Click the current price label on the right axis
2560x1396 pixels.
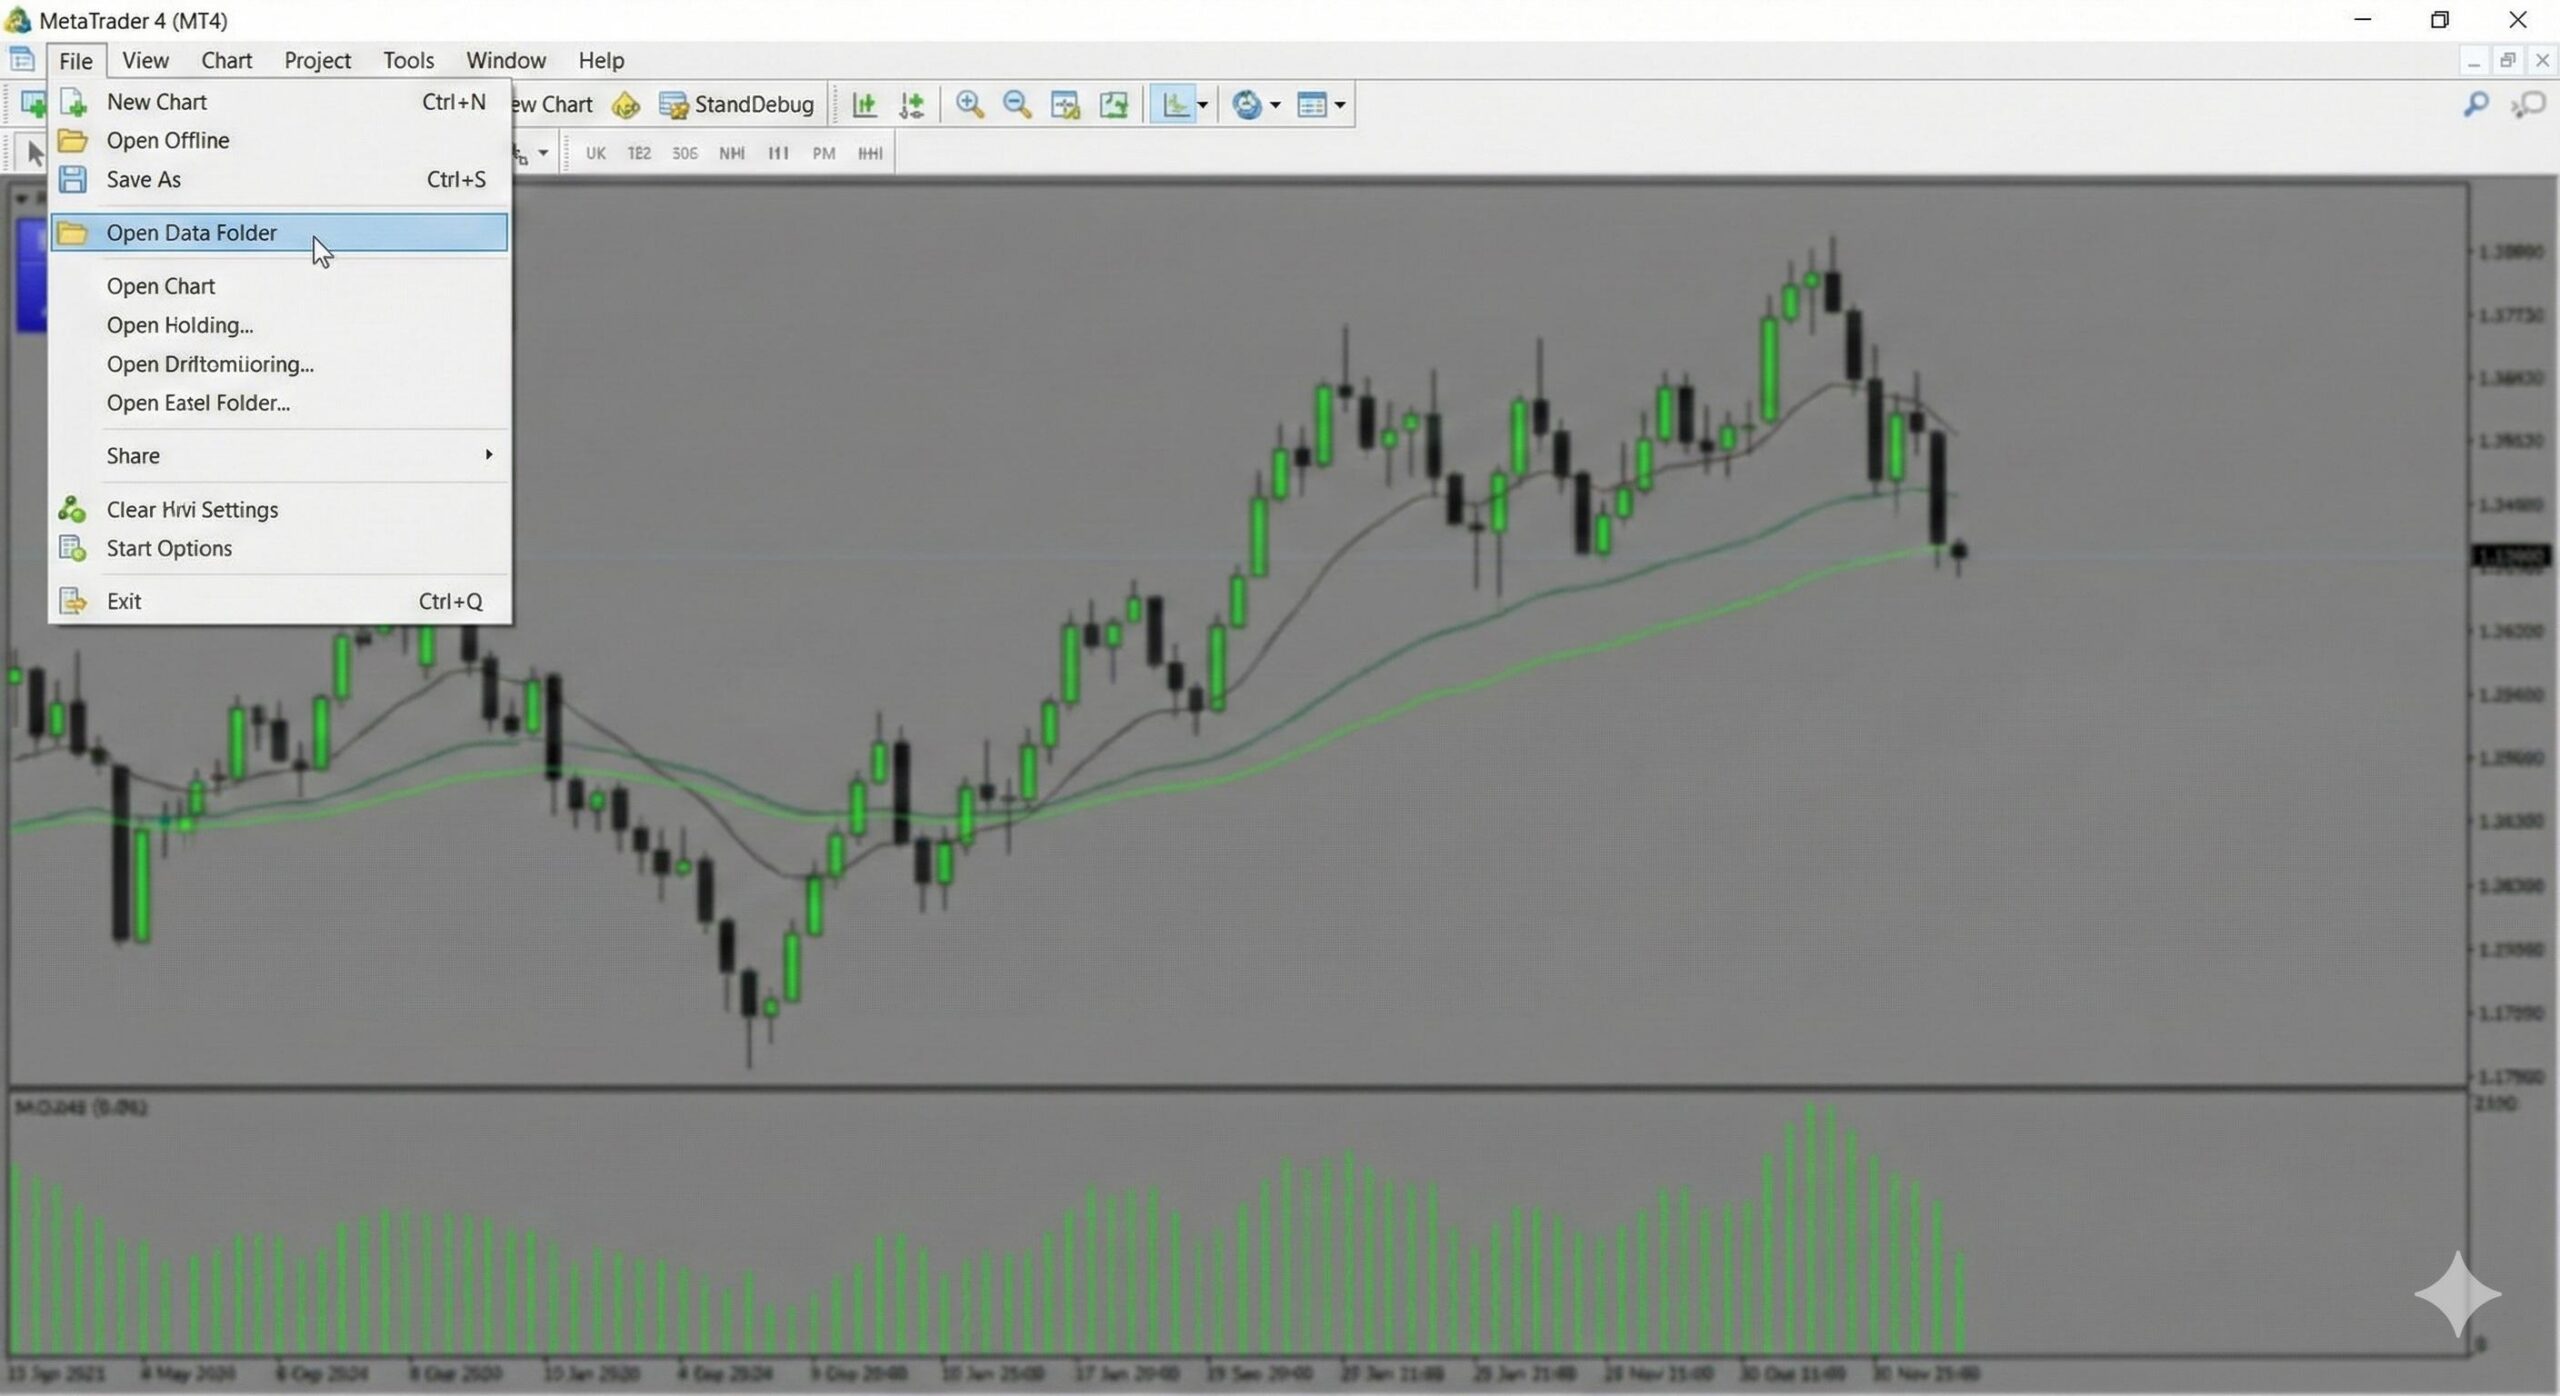2512,557
